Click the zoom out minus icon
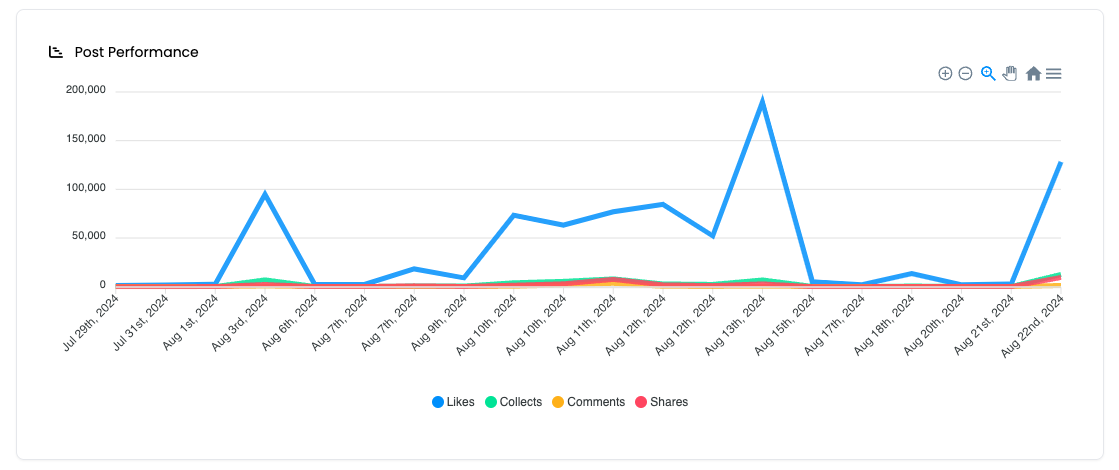 [966, 73]
